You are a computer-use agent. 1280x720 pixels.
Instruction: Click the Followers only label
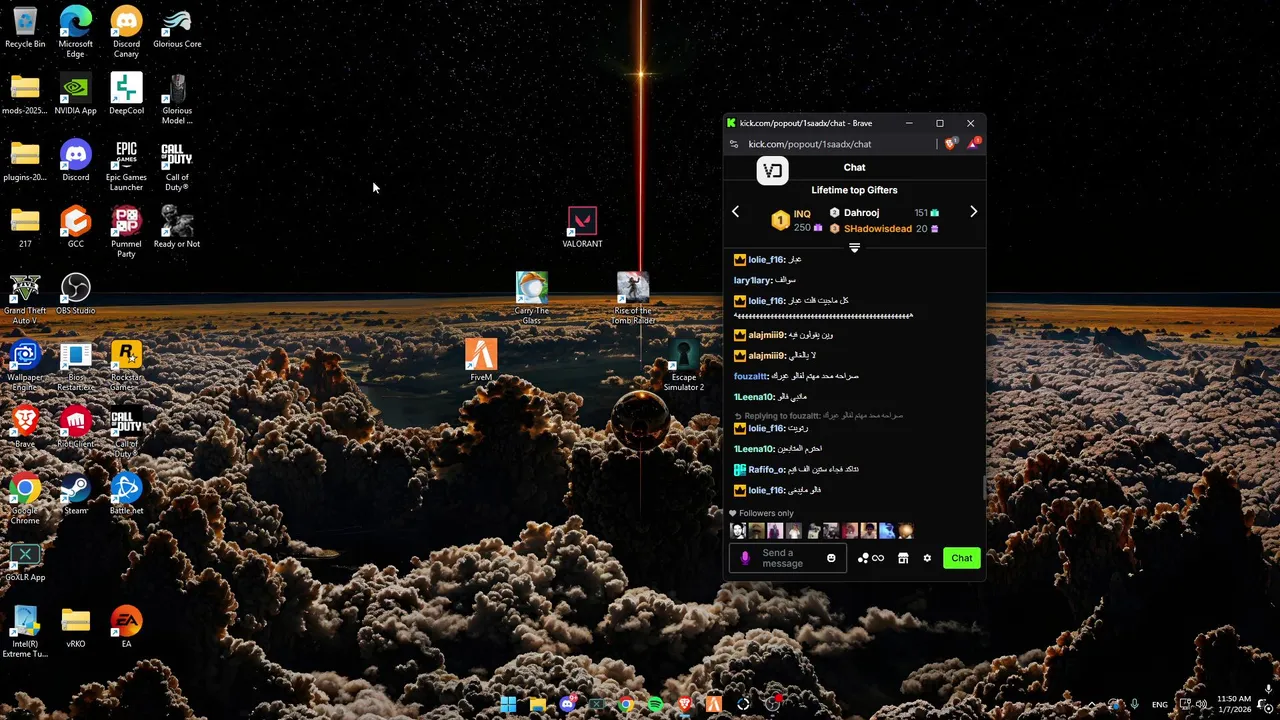click(x=766, y=513)
